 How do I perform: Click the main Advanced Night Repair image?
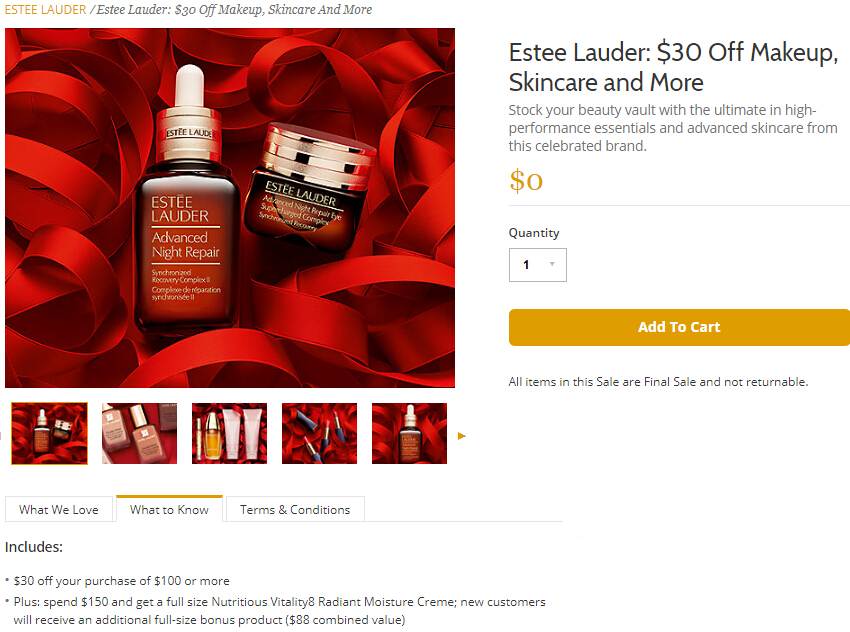tap(230, 208)
